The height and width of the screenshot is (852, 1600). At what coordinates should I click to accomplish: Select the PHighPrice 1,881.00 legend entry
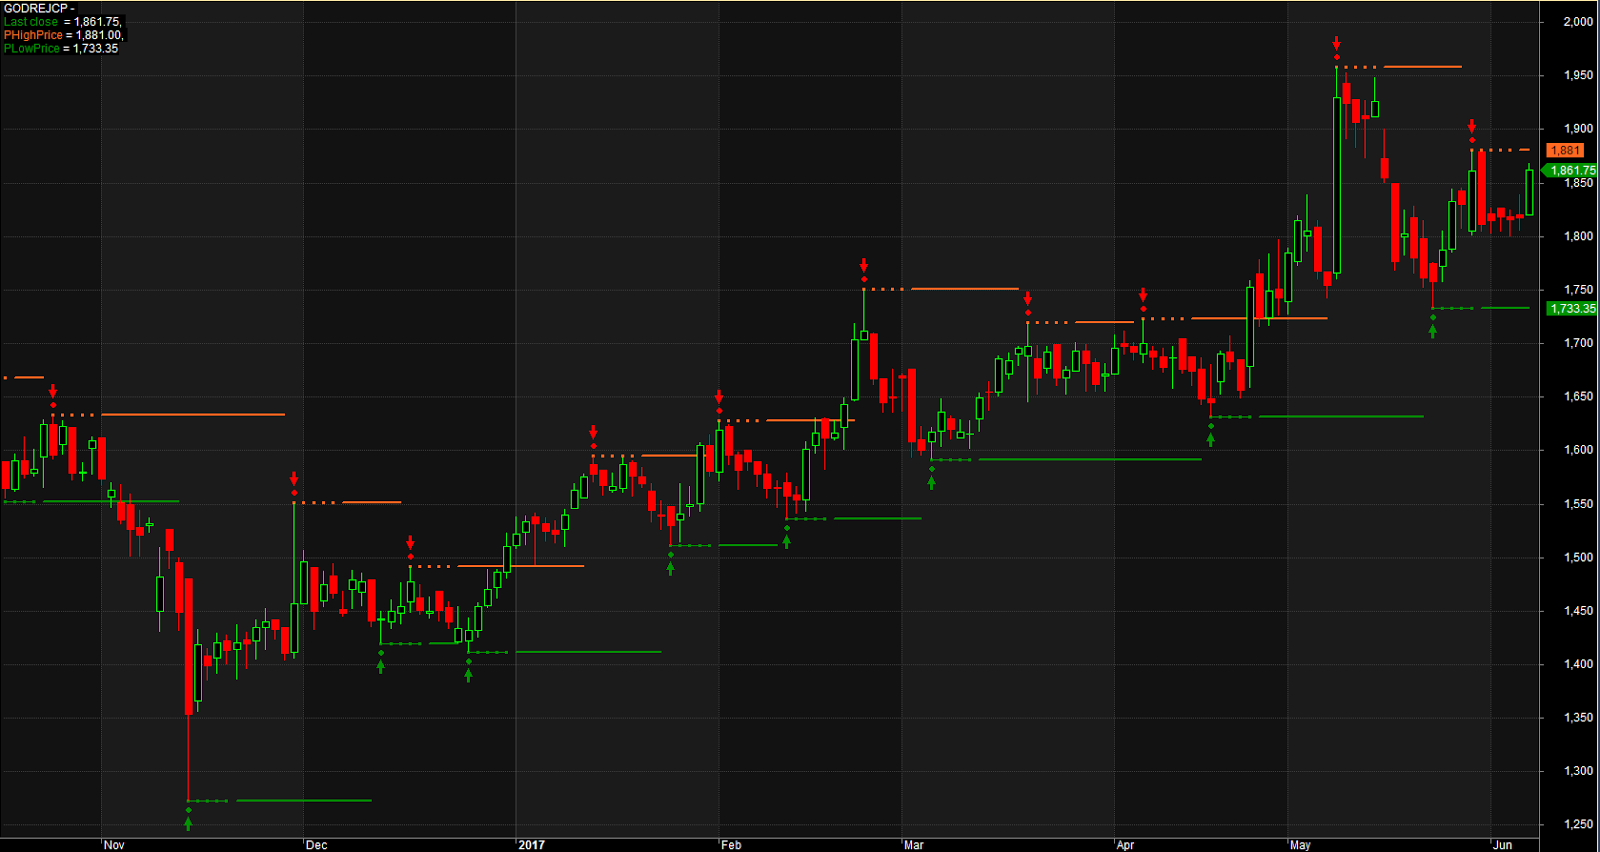pyautogui.click(x=64, y=35)
